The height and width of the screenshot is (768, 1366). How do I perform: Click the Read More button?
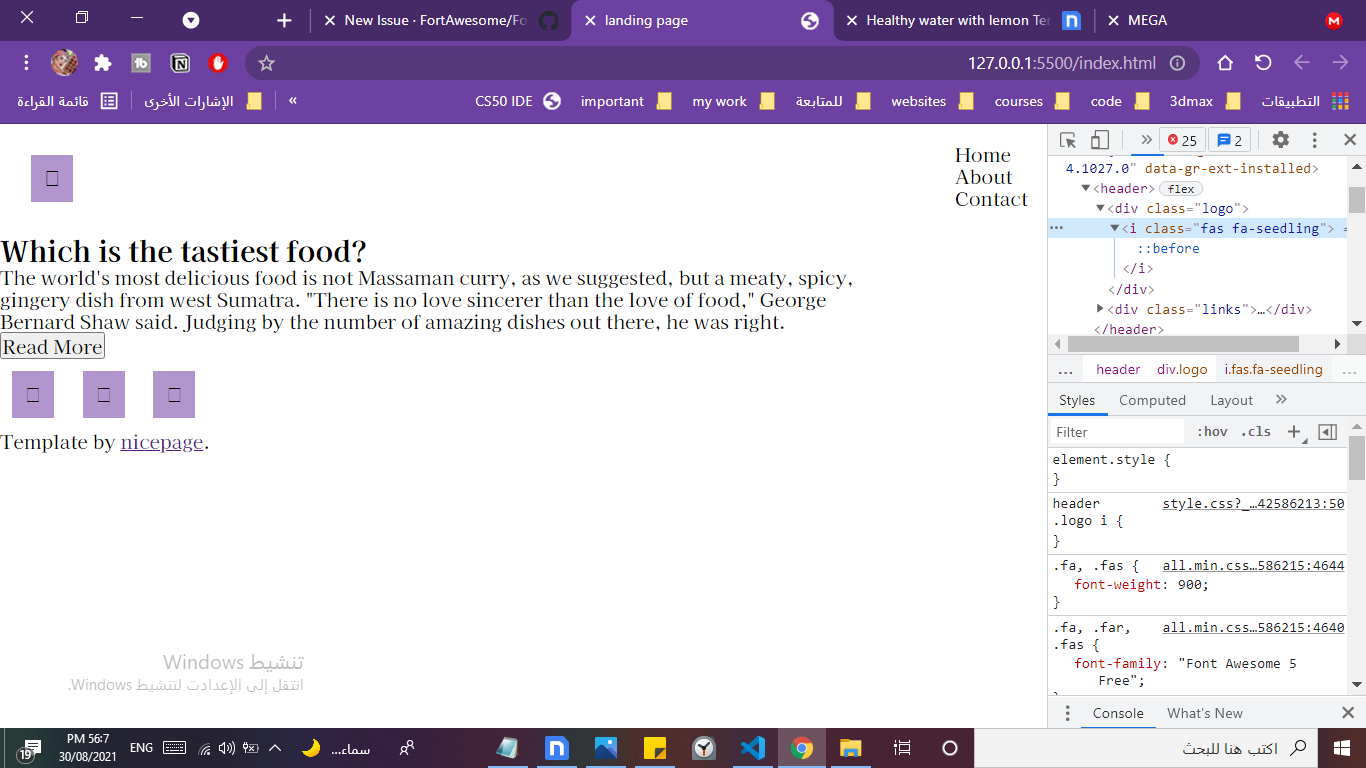click(52, 347)
